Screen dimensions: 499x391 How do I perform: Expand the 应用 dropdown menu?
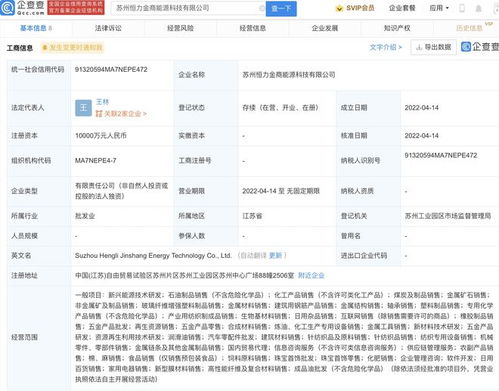pos(439,8)
